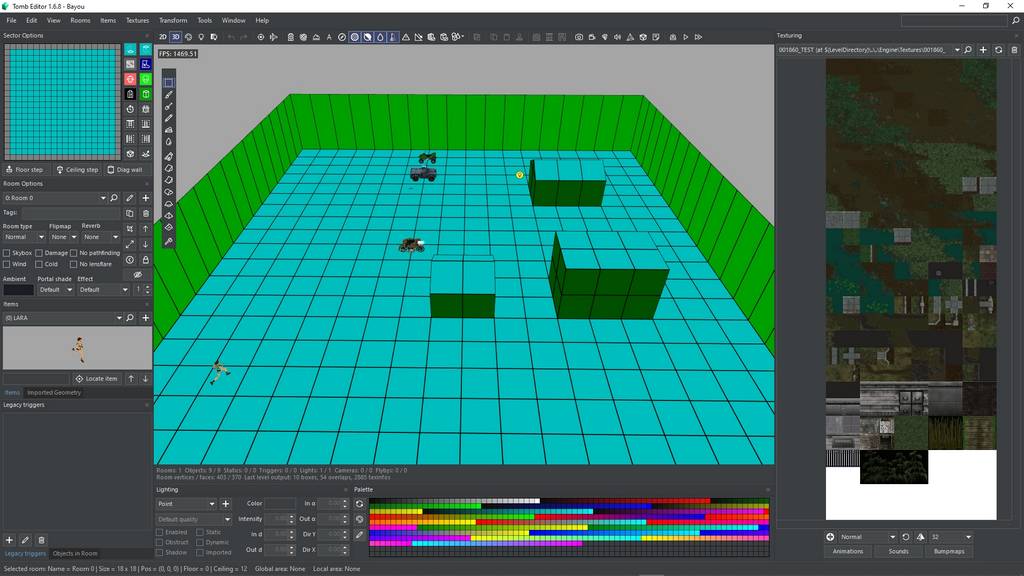Toggle the Damage checkbox
Viewport: 1024px width, 576px height.
39,253
